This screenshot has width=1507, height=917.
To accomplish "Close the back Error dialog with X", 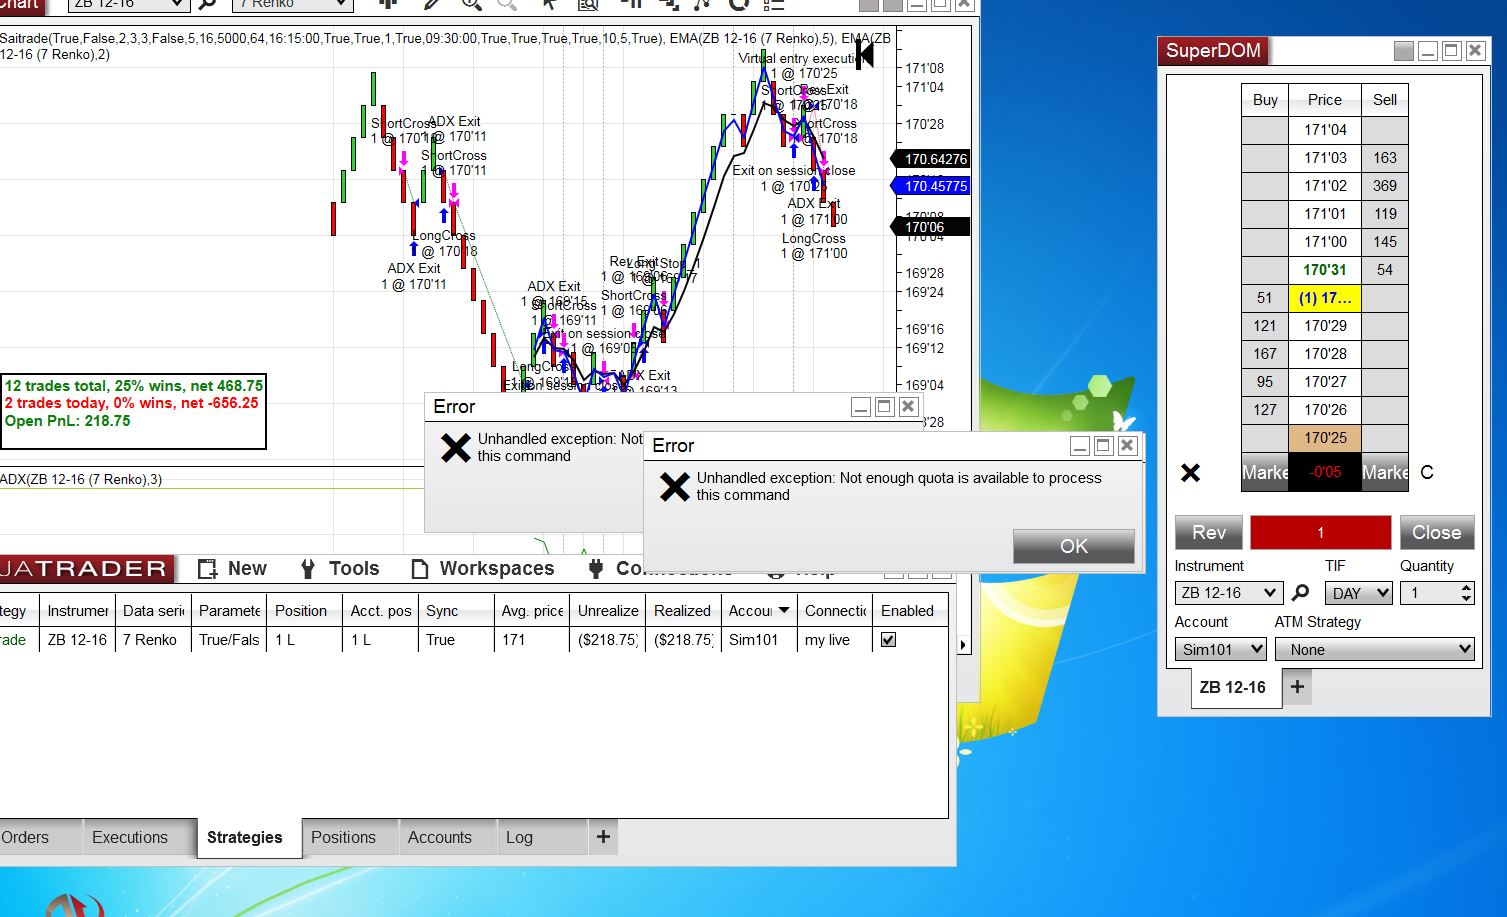I will [908, 406].
